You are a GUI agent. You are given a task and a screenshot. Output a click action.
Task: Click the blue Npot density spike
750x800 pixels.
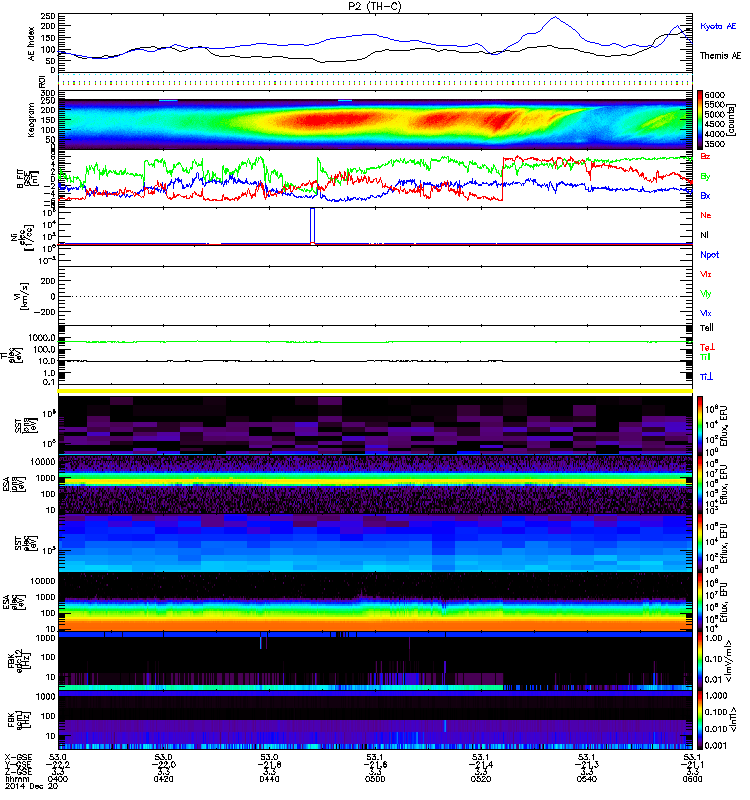(313, 226)
